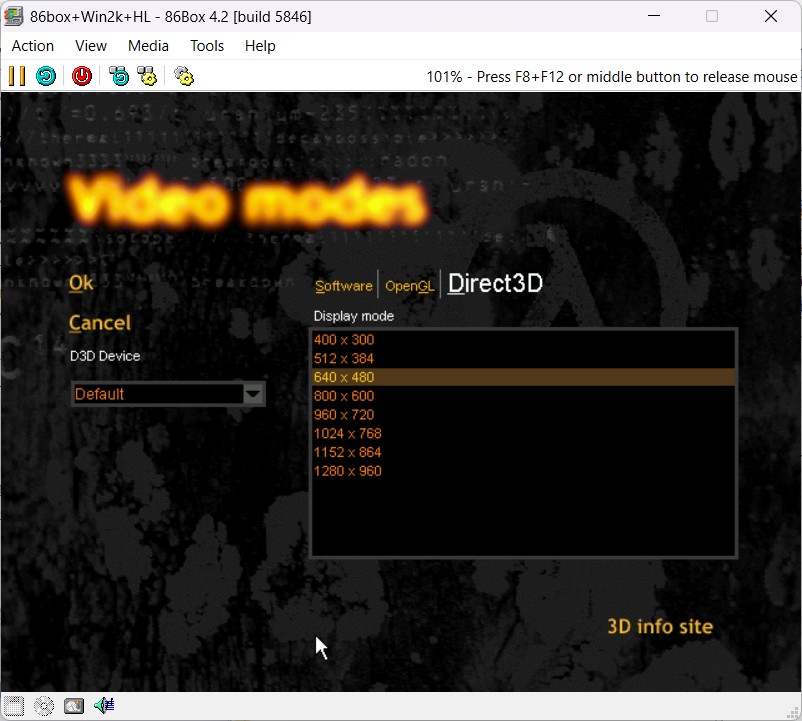Select 1152 x 864 display mode
The width and height of the screenshot is (802, 721).
523,452
